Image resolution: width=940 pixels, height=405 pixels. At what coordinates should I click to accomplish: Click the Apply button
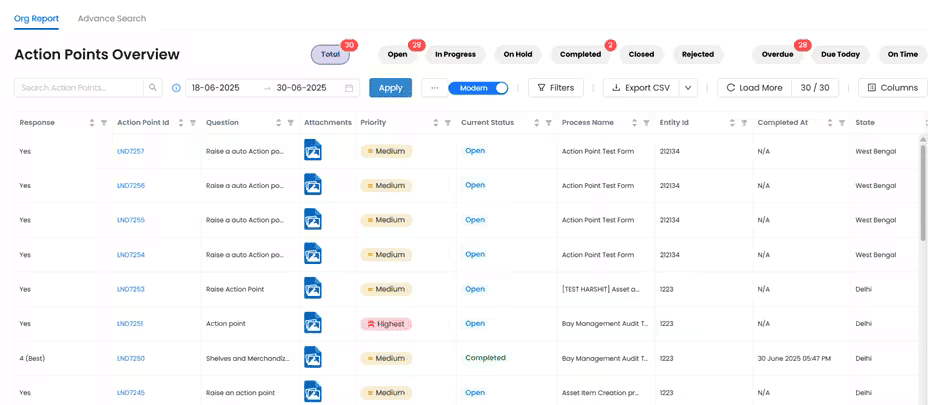390,88
